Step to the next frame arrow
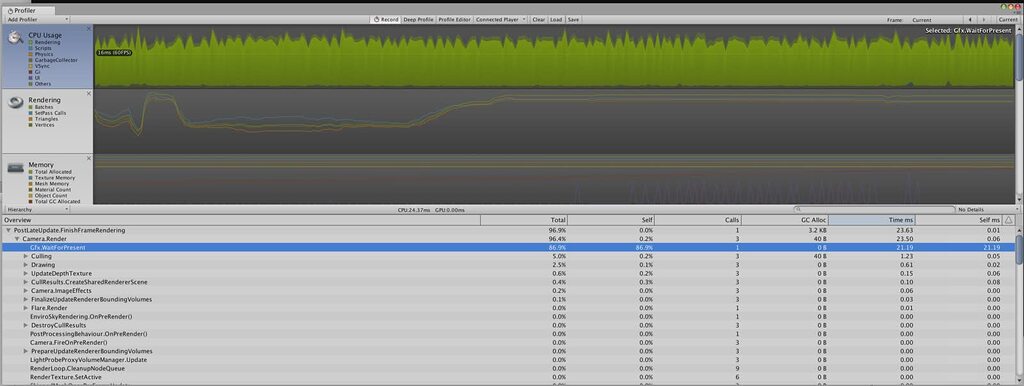 point(983,20)
